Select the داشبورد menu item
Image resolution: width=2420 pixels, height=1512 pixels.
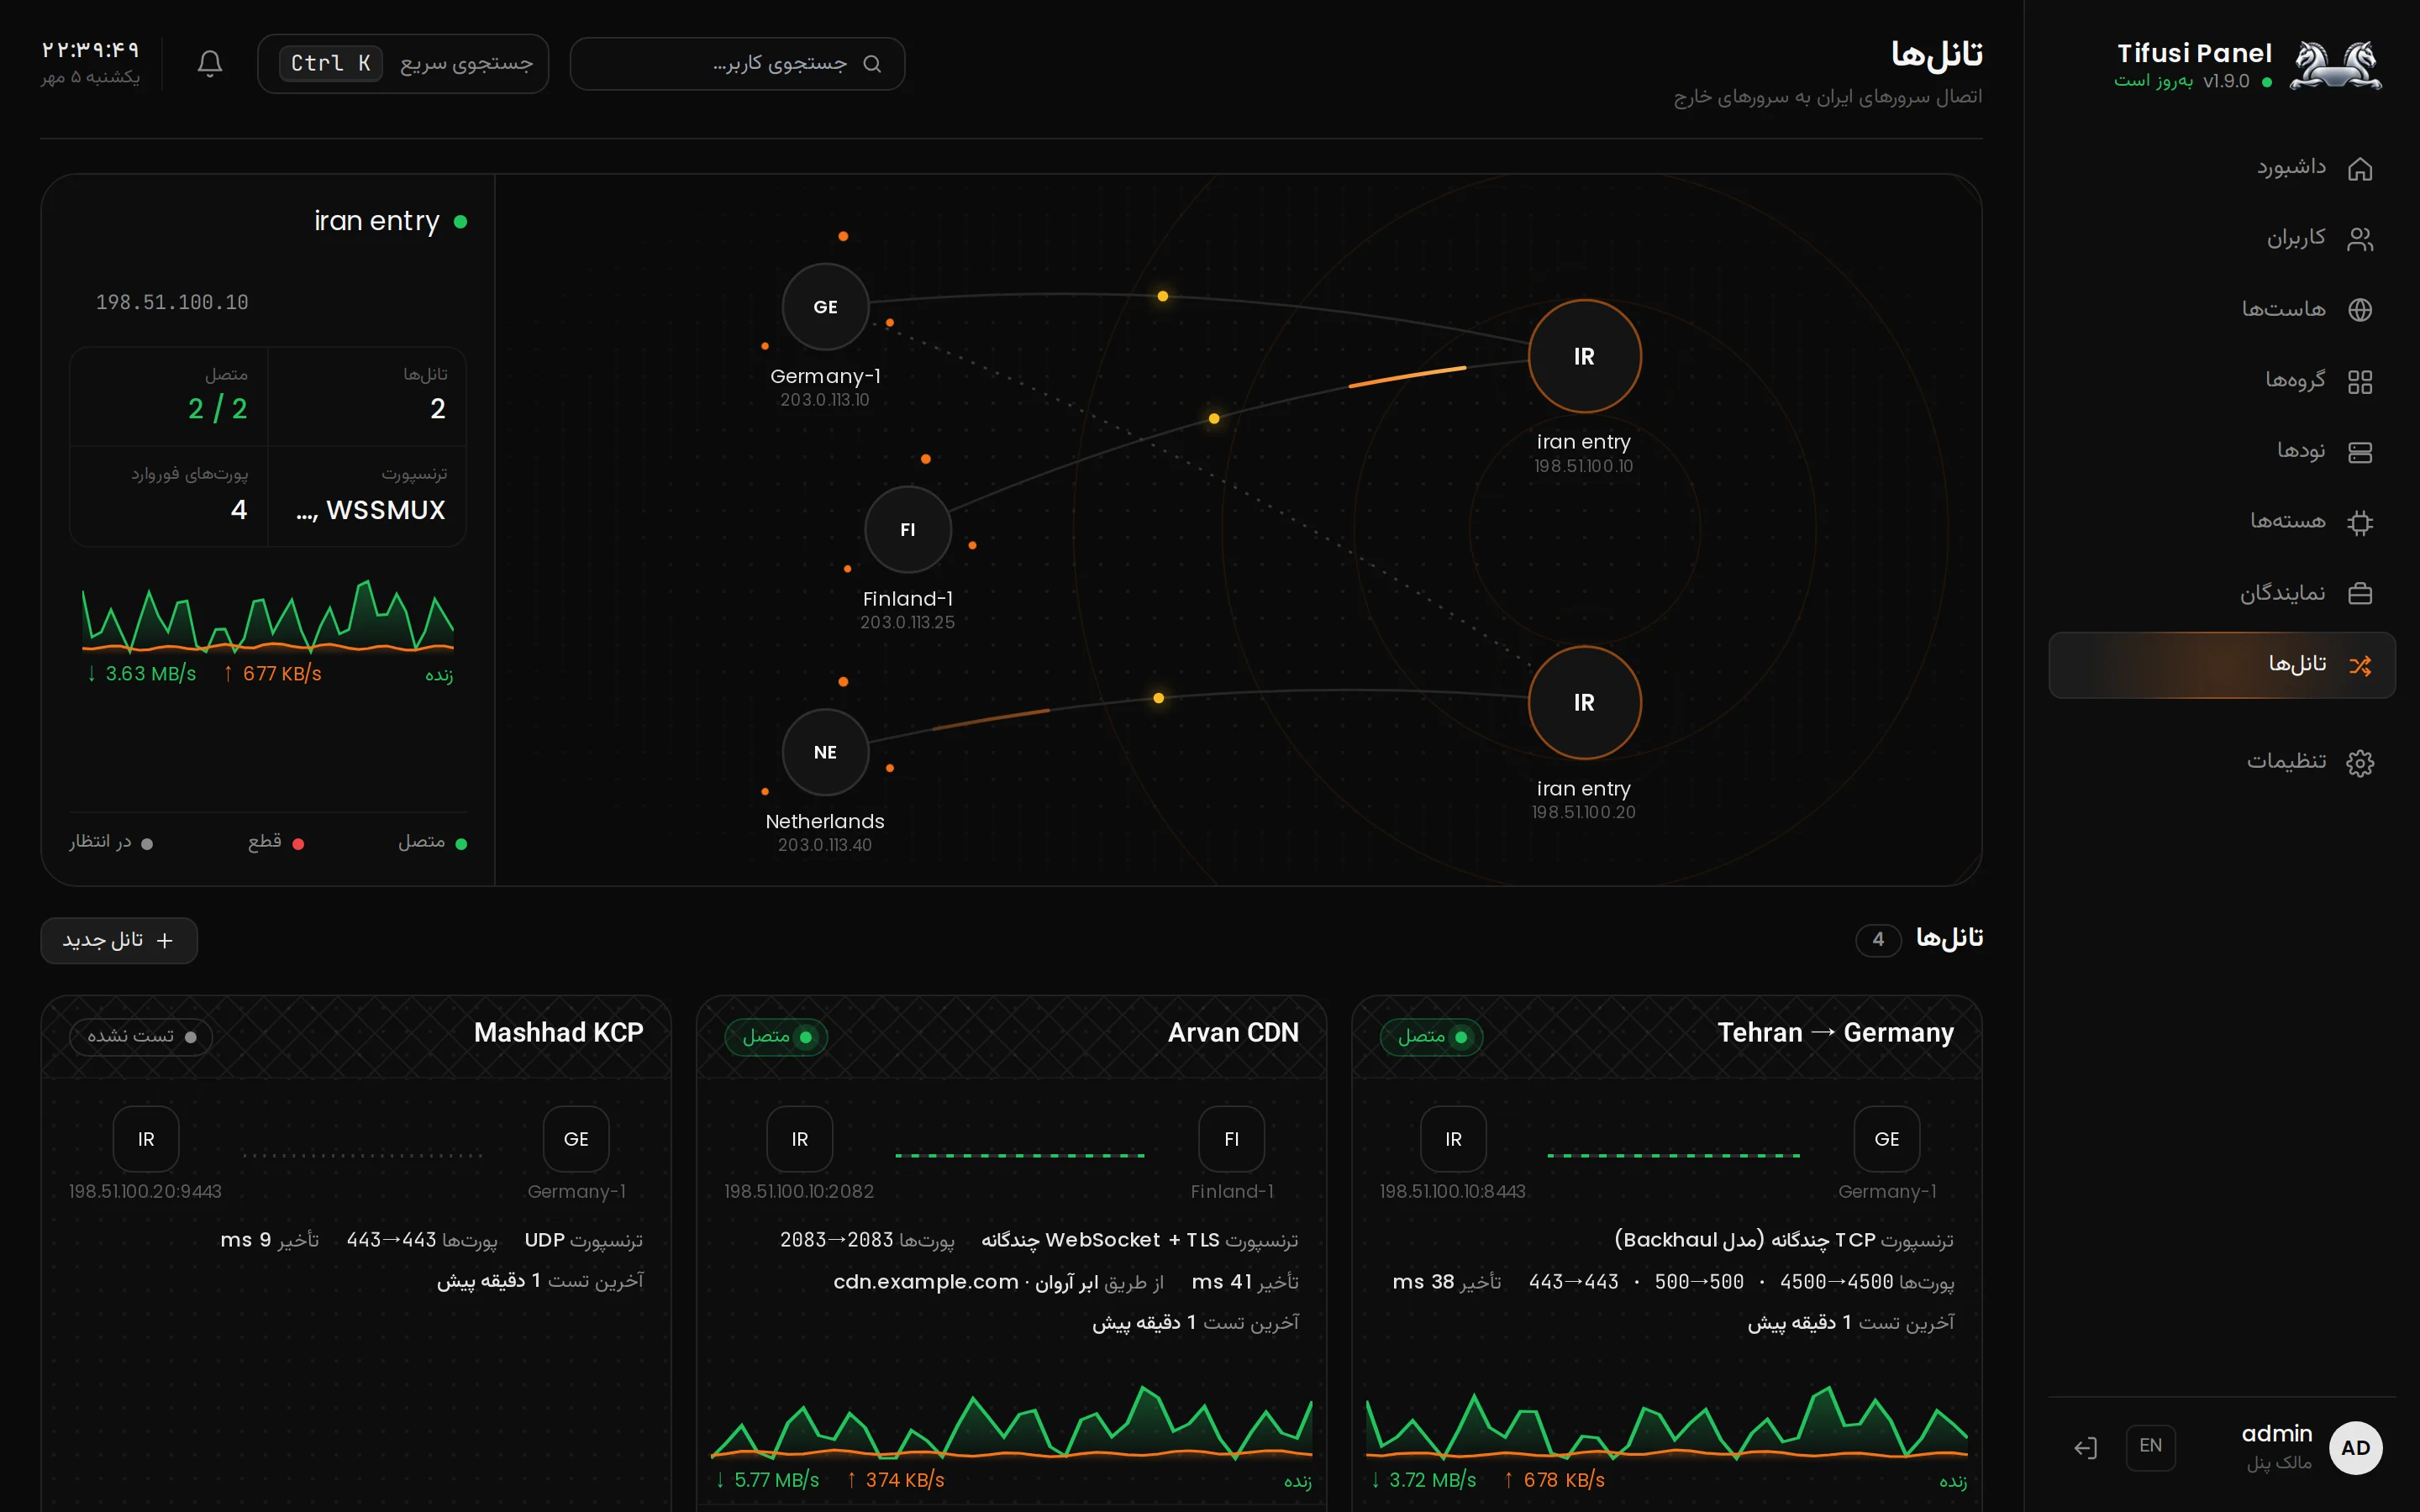2222,168
